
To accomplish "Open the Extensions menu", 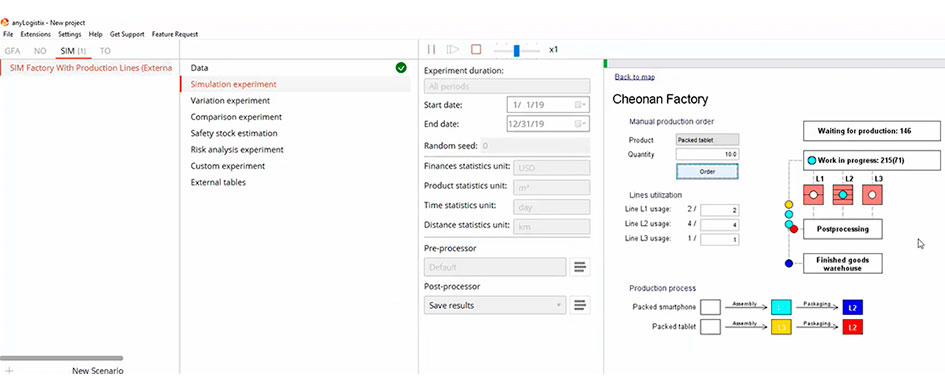I will point(36,34).
